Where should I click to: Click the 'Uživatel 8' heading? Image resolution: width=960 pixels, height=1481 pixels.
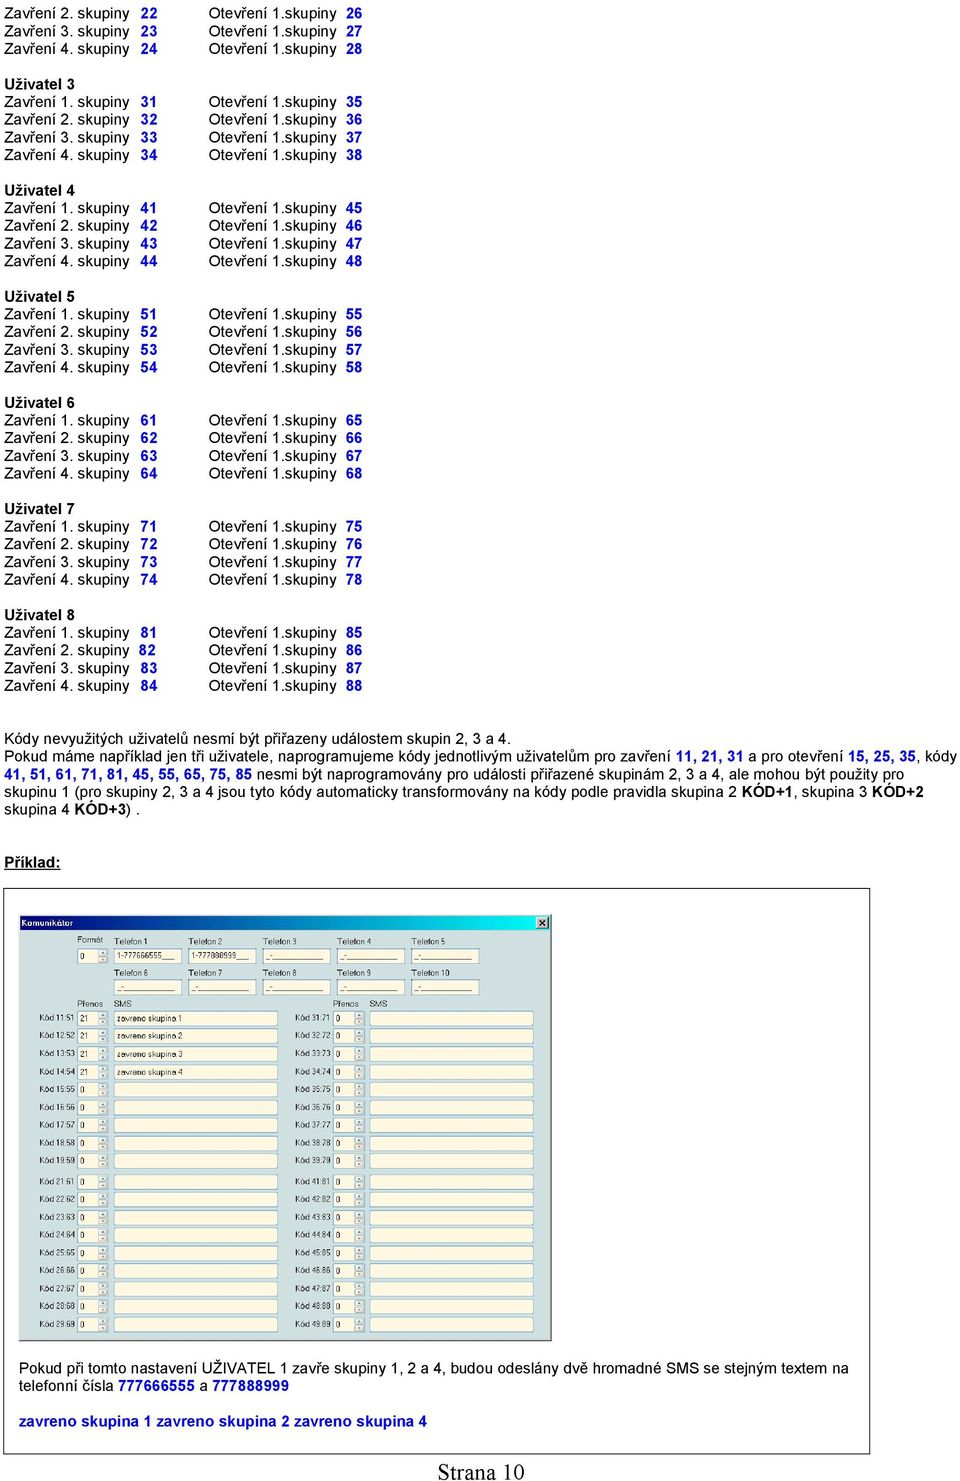(39, 615)
